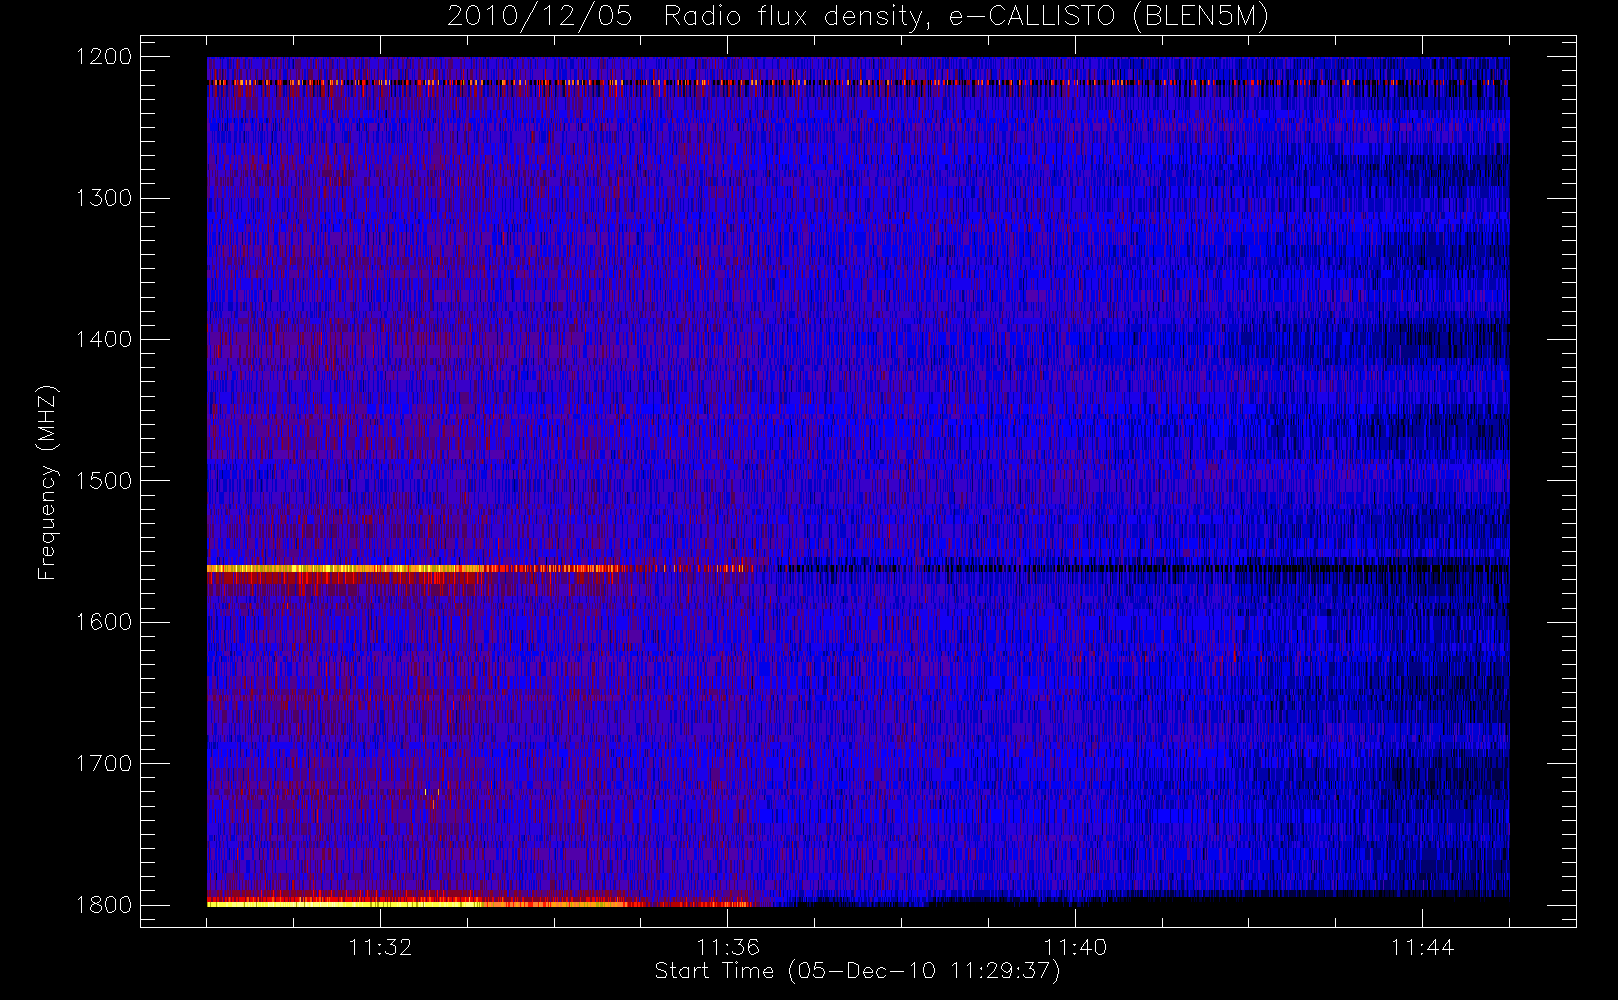Click the 11:36 time tick label

point(728,947)
